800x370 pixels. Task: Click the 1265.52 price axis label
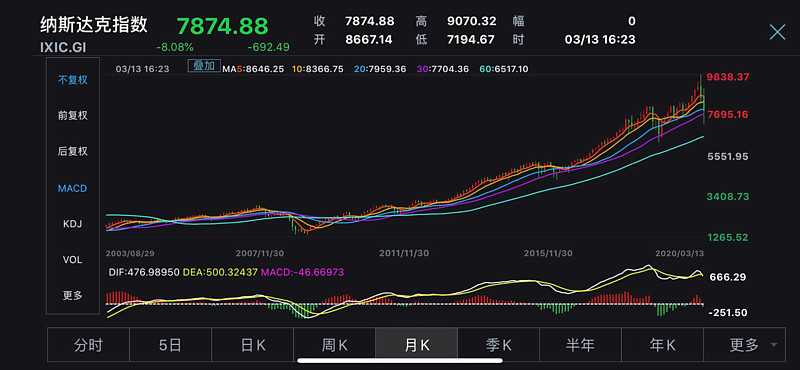[x=727, y=237]
